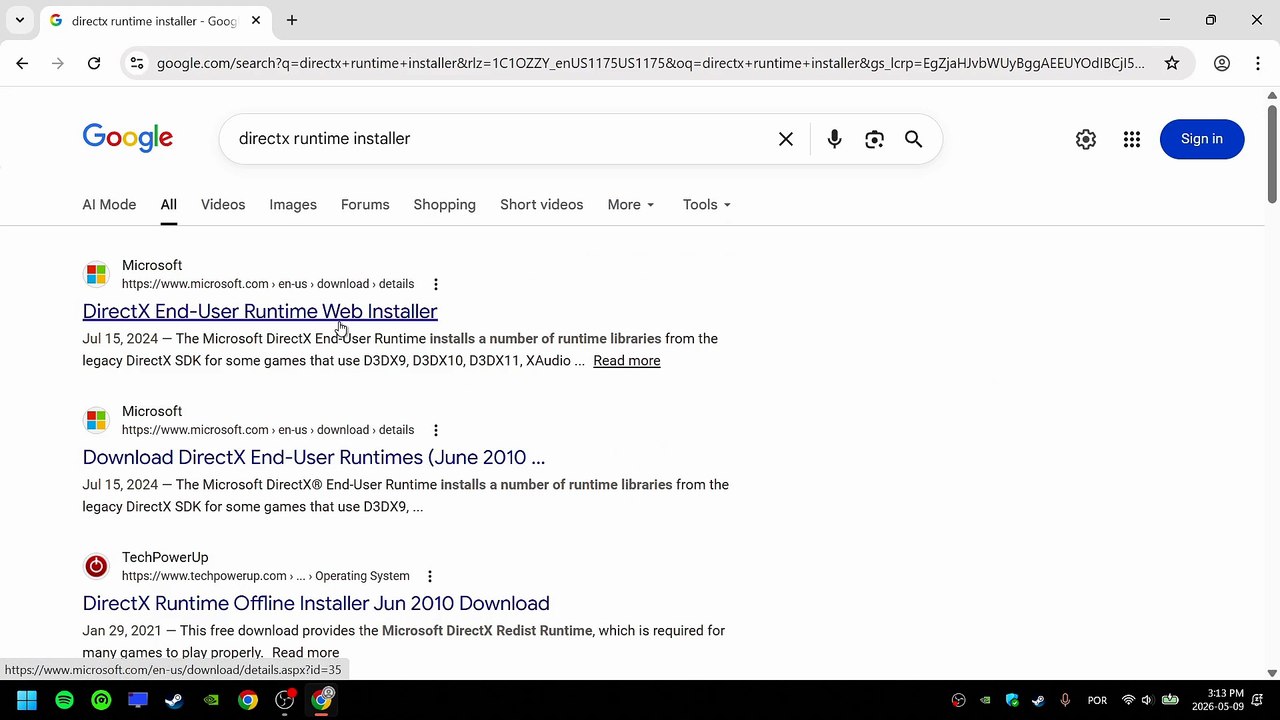Viewport: 1280px width, 720px height.
Task: Open OBS Studio from the taskbar
Action: click(x=285, y=700)
